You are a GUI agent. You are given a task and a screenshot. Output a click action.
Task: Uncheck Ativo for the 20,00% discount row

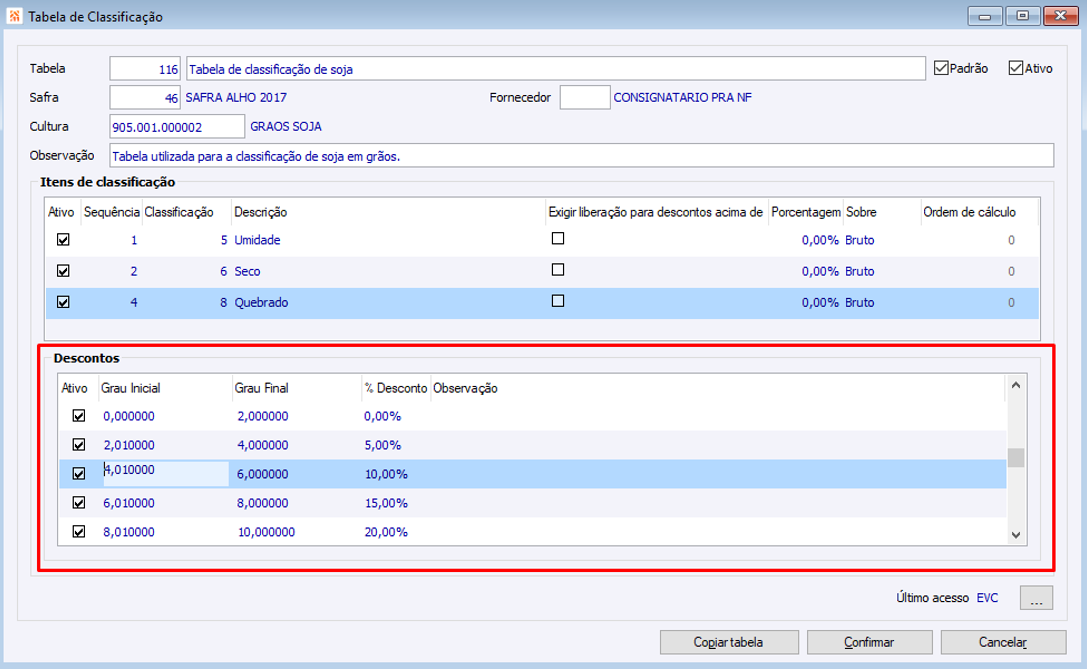[x=78, y=532]
